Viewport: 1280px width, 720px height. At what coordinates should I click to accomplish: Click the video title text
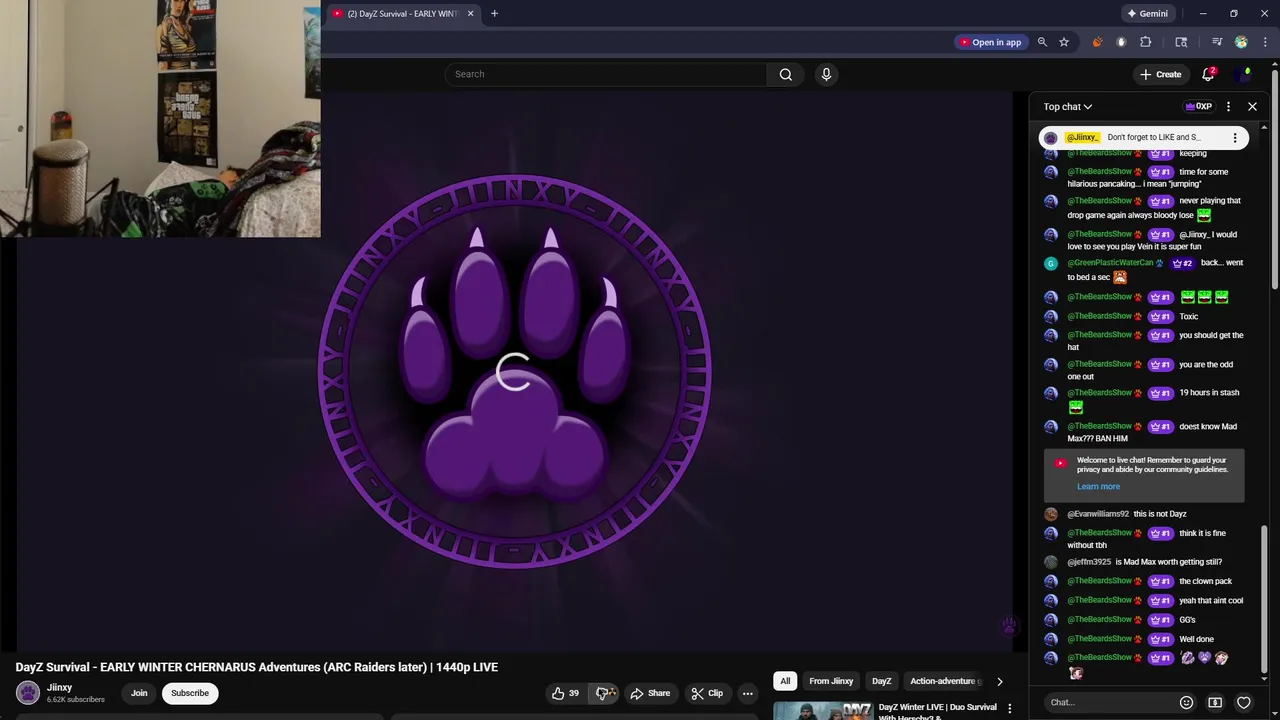(257, 667)
